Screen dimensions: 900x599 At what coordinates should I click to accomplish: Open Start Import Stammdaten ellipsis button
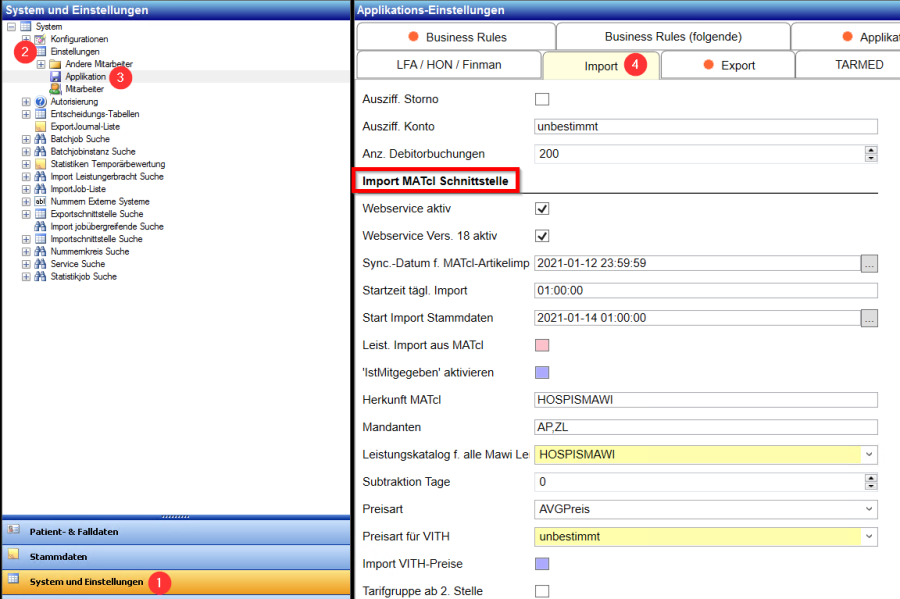click(x=869, y=318)
